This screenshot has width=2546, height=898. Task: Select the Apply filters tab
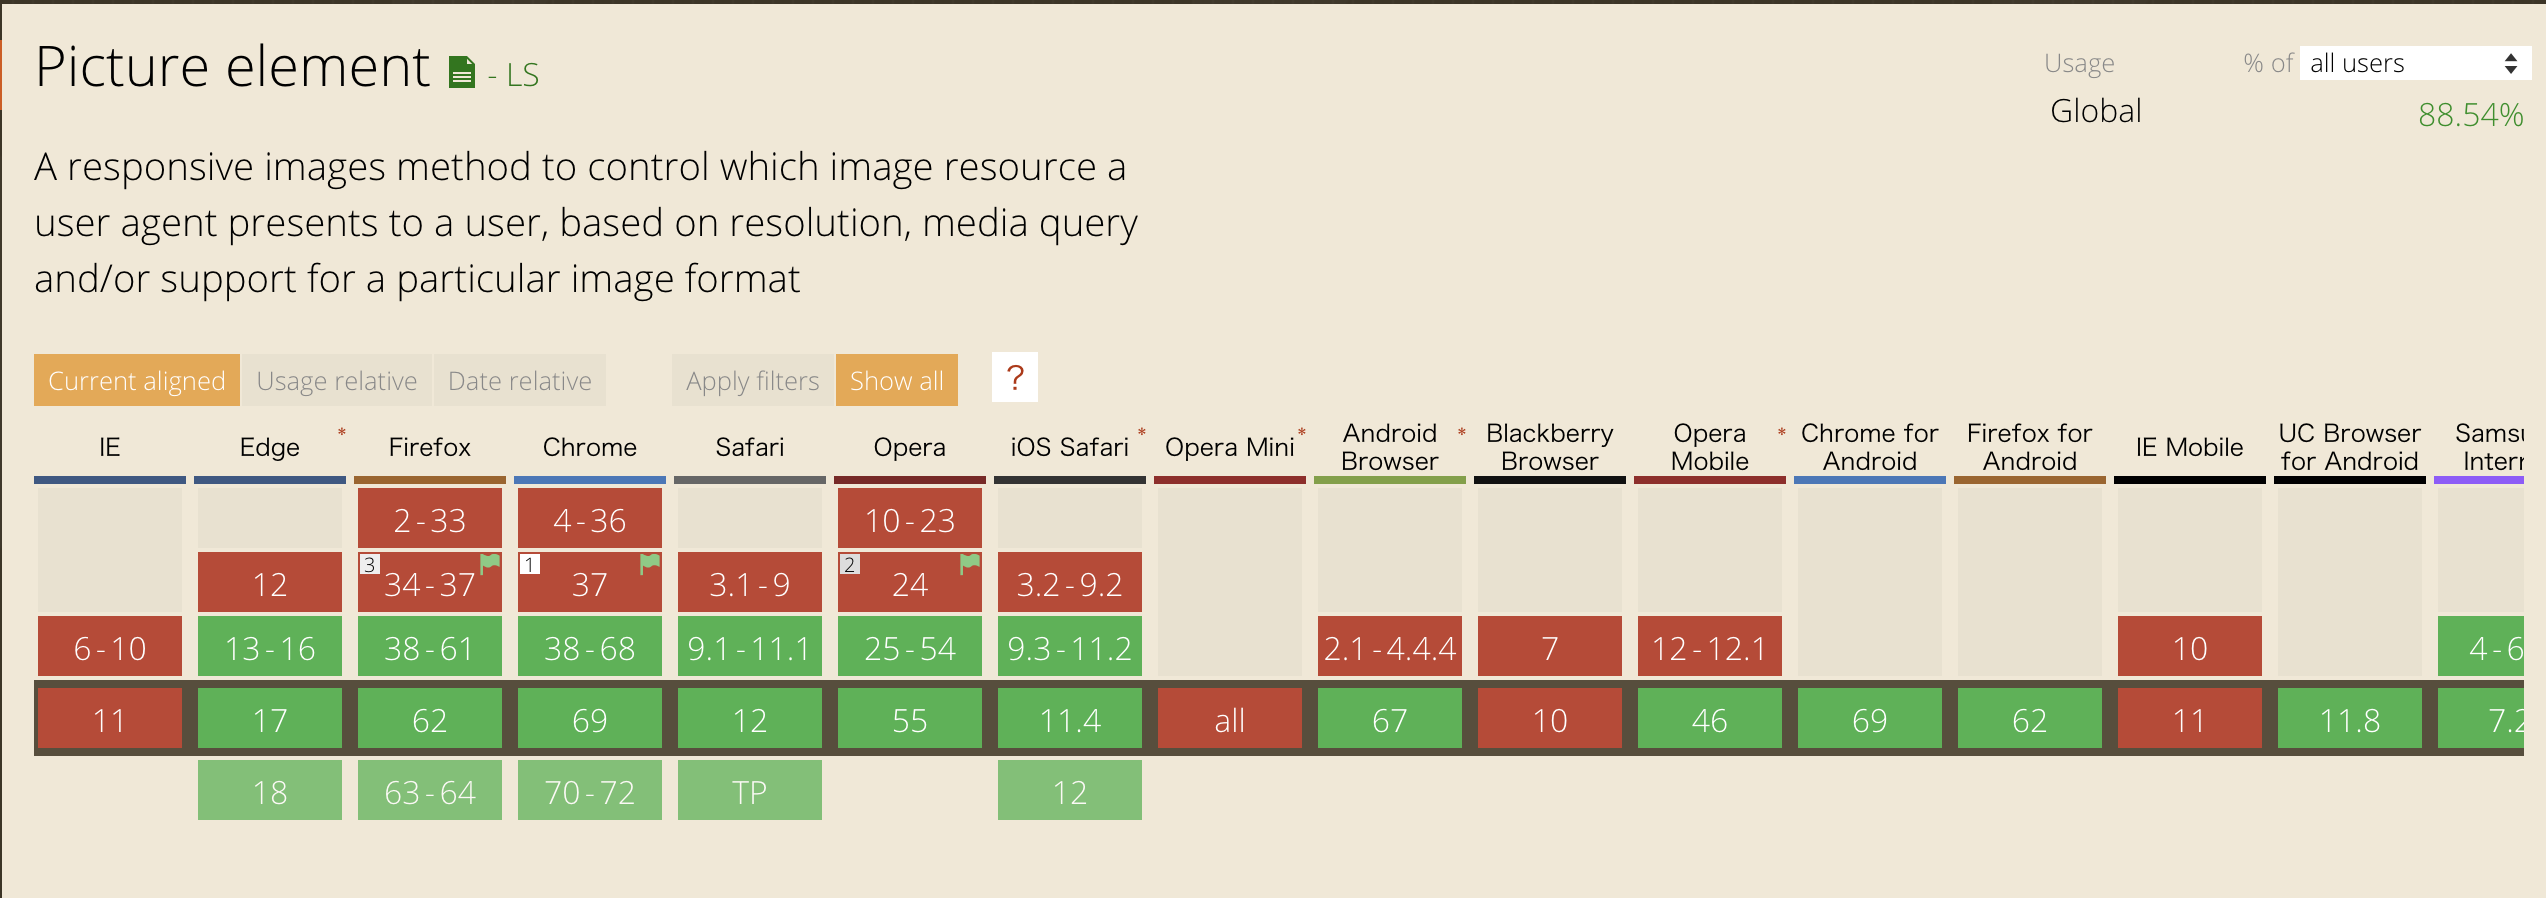coord(753,380)
